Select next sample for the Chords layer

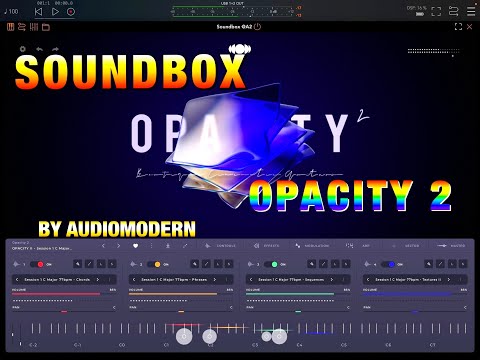pos(98,279)
